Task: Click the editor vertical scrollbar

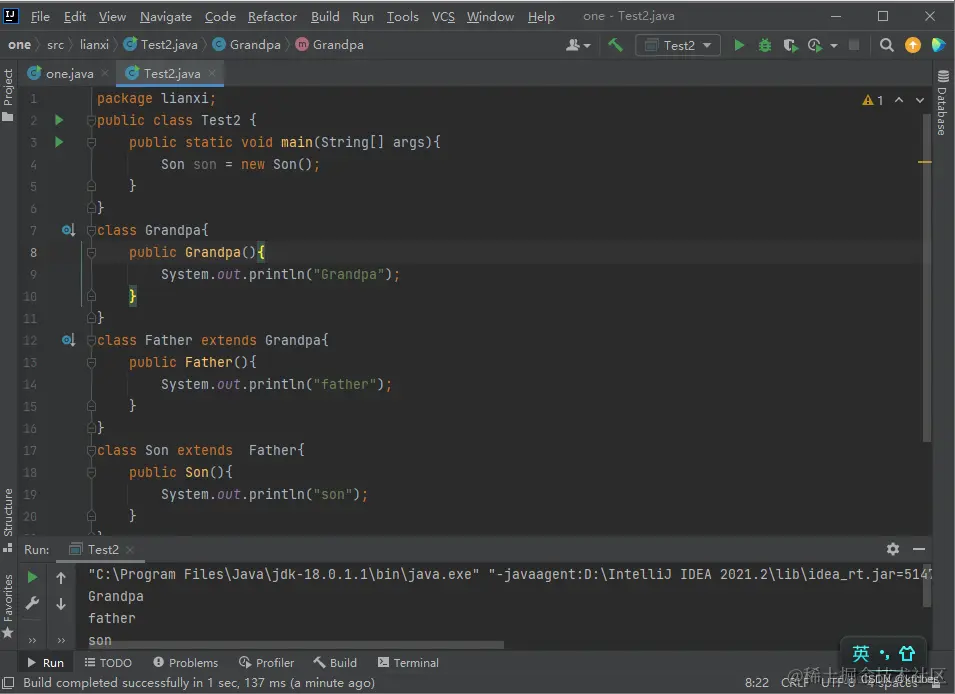Action: [x=926, y=278]
